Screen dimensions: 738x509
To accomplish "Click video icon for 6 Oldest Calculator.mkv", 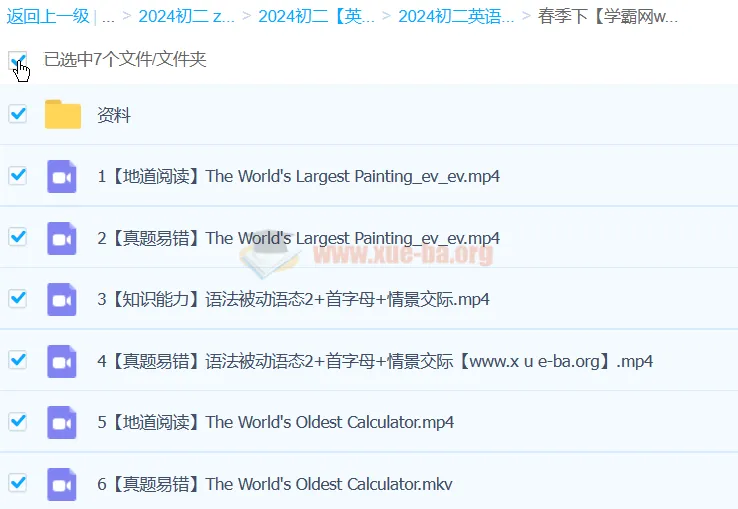I will point(62,484).
